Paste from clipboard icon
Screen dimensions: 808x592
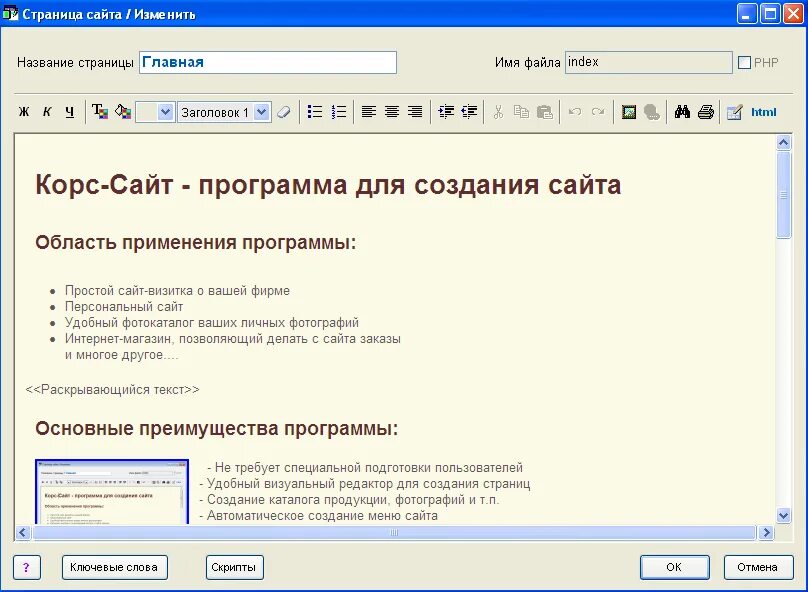pyautogui.click(x=545, y=112)
